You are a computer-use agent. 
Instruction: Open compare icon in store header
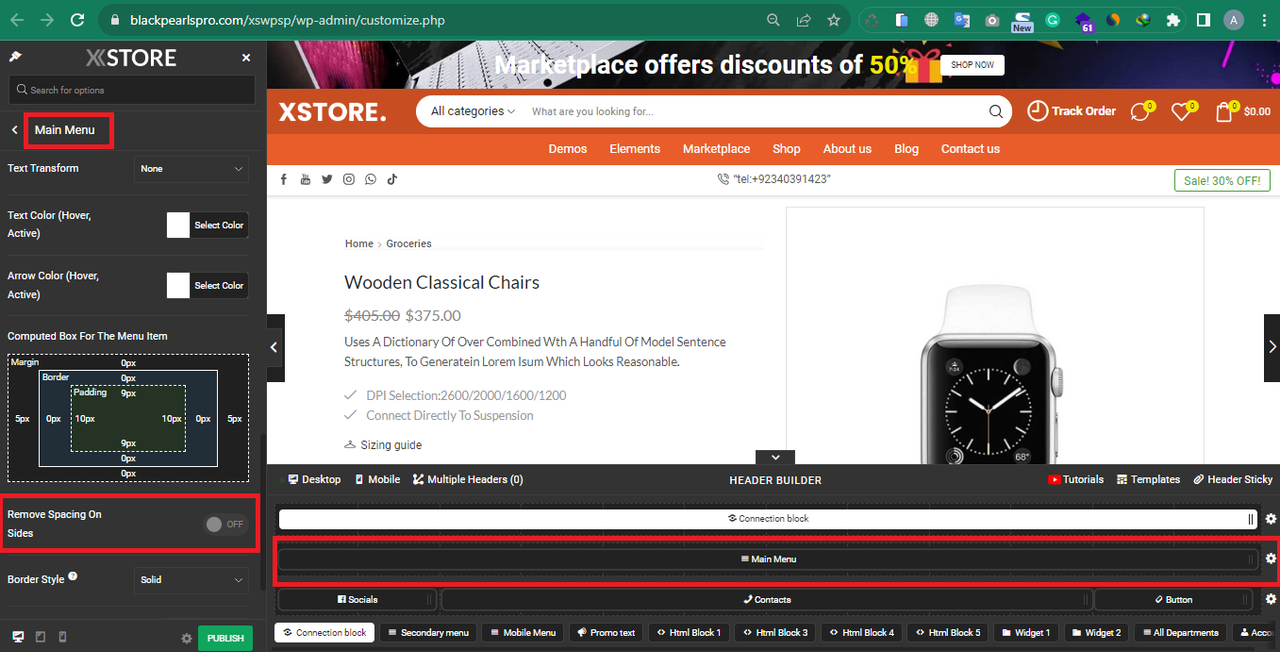pos(1140,112)
